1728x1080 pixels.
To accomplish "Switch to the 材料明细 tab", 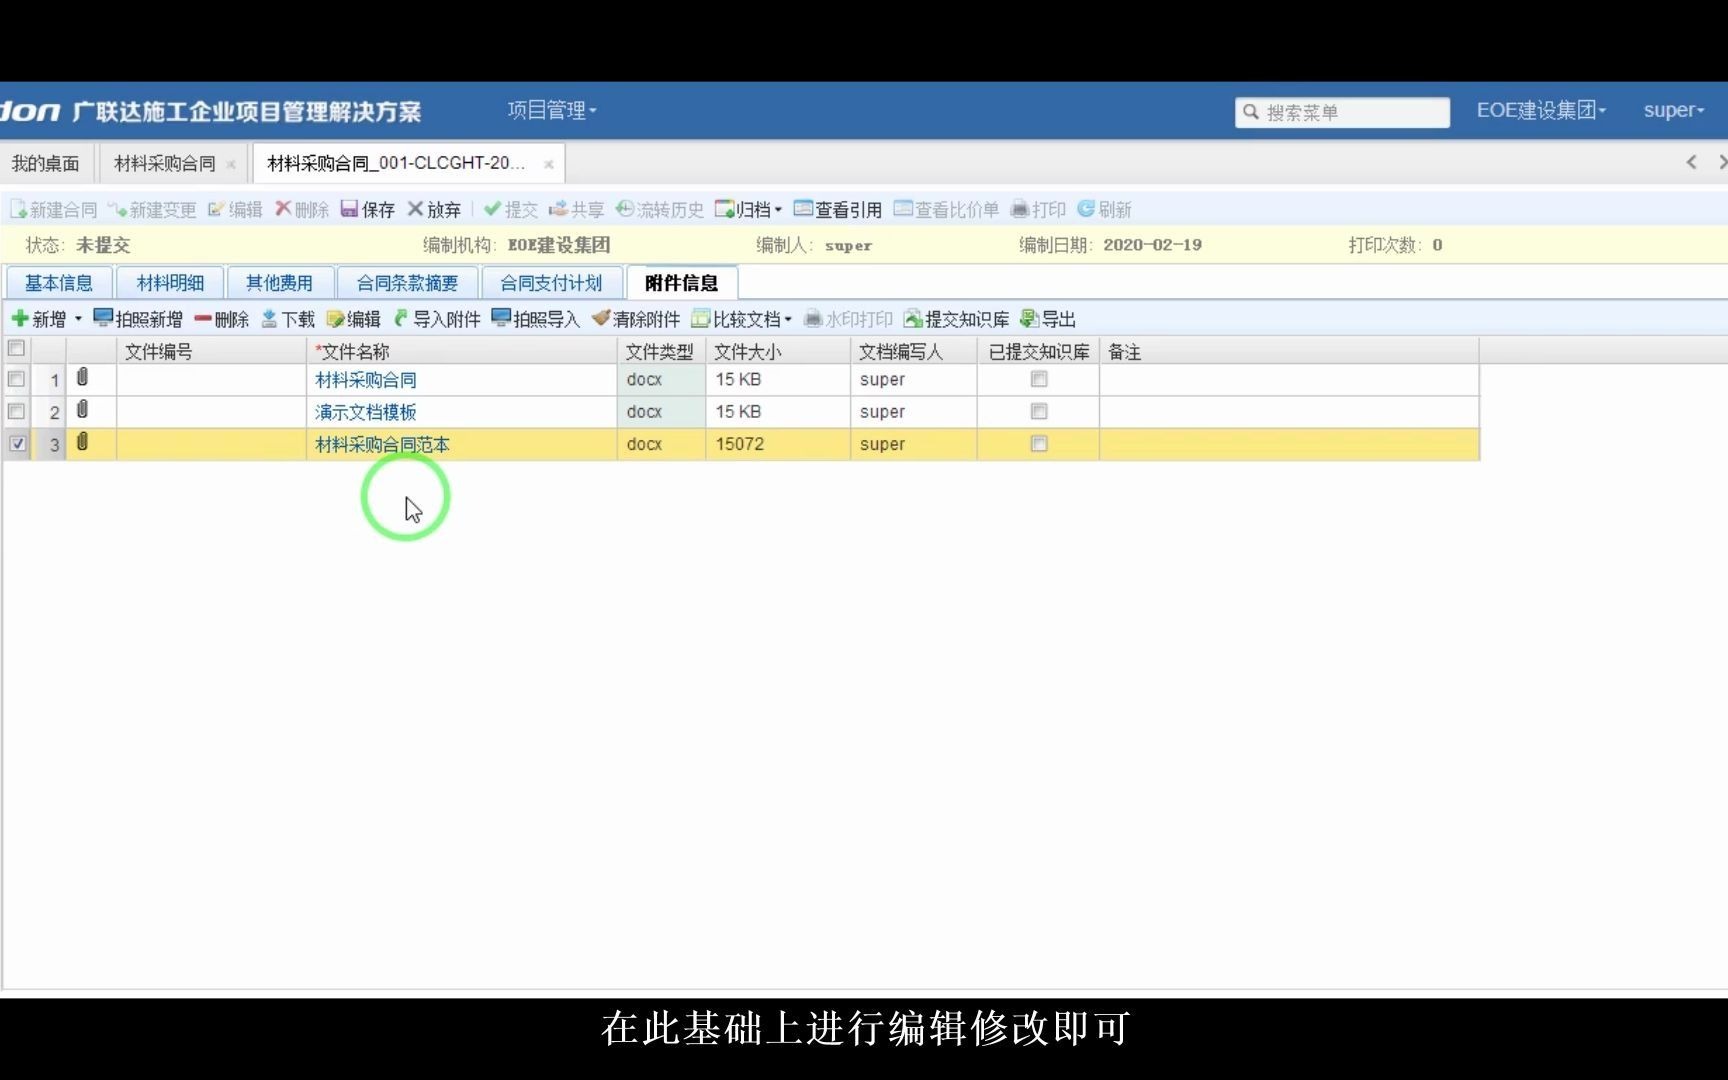I will pyautogui.click(x=170, y=283).
